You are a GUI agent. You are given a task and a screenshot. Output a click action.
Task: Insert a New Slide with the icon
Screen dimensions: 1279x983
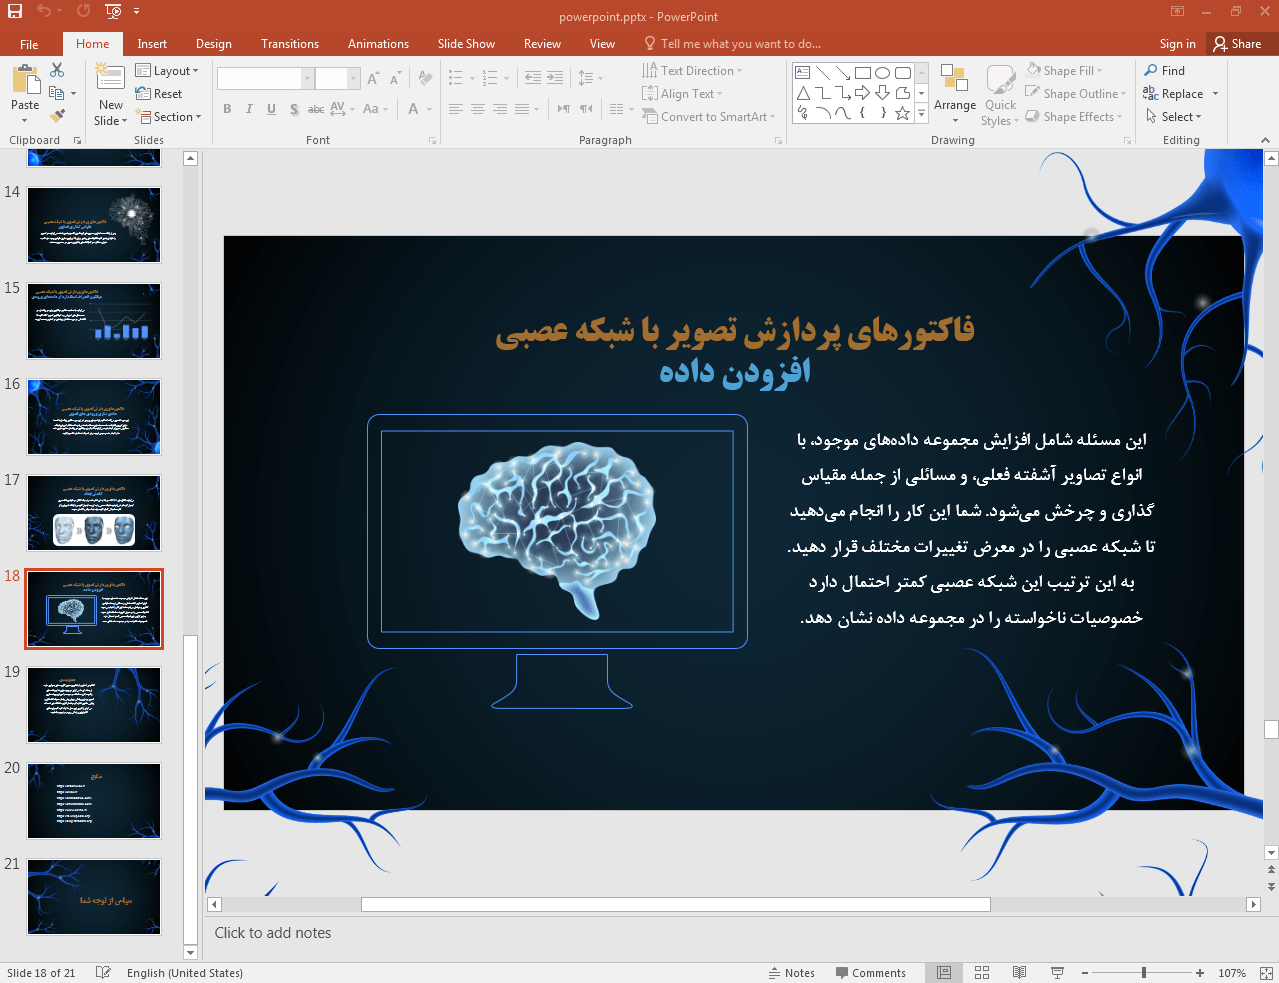110,78
